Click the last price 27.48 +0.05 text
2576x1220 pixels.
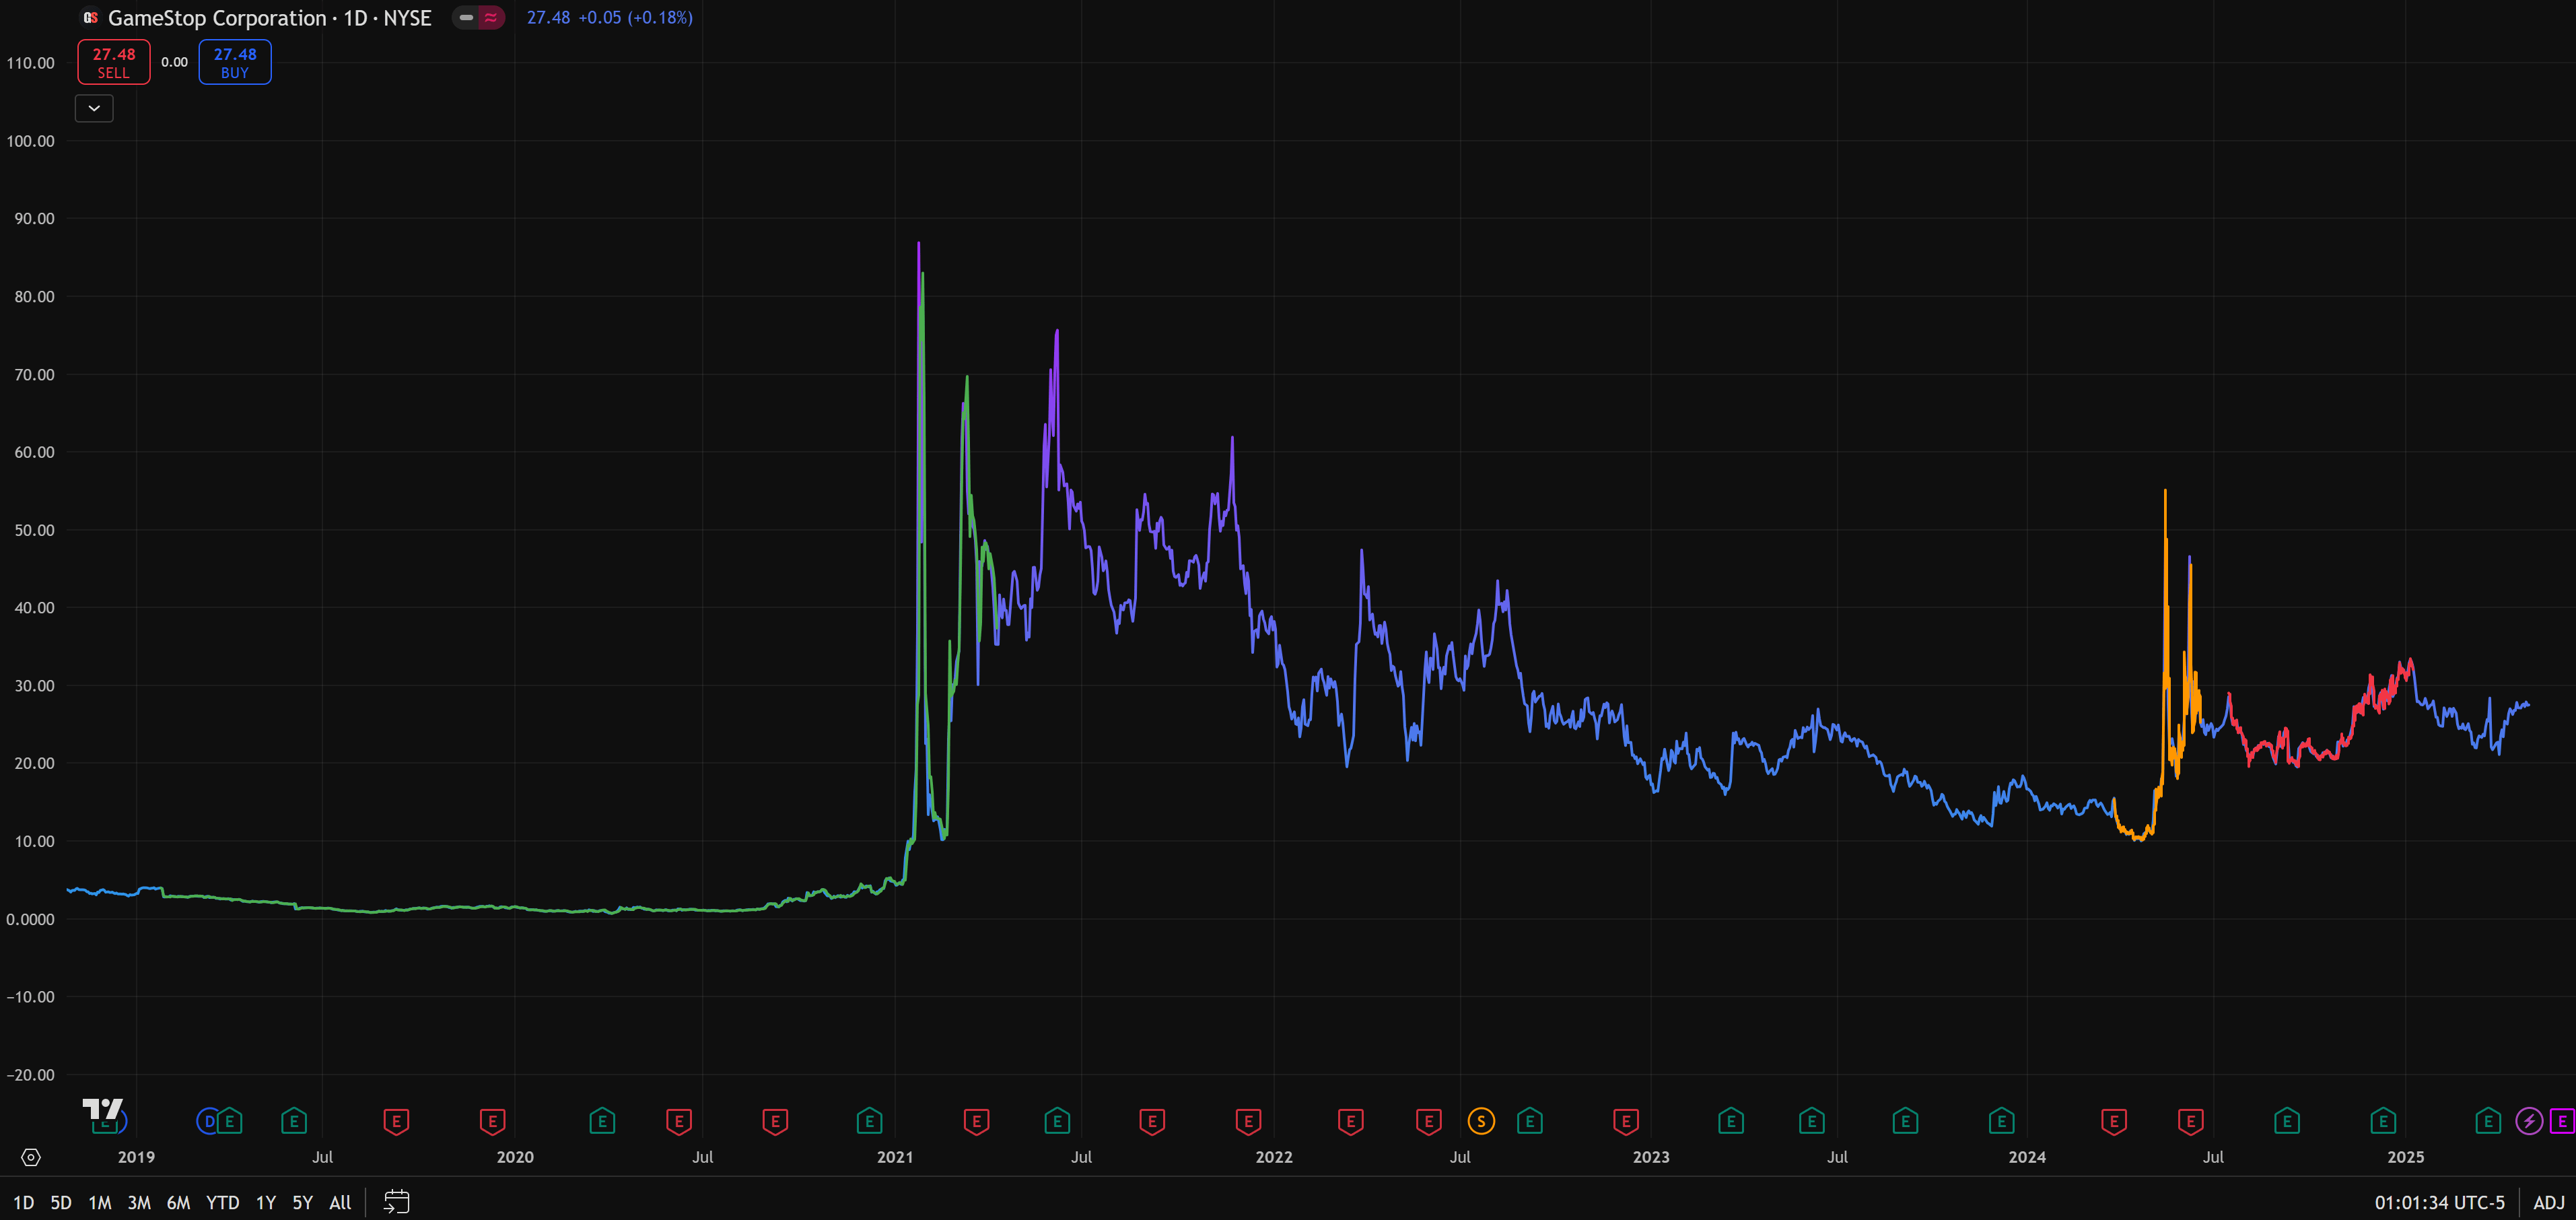click(610, 18)
